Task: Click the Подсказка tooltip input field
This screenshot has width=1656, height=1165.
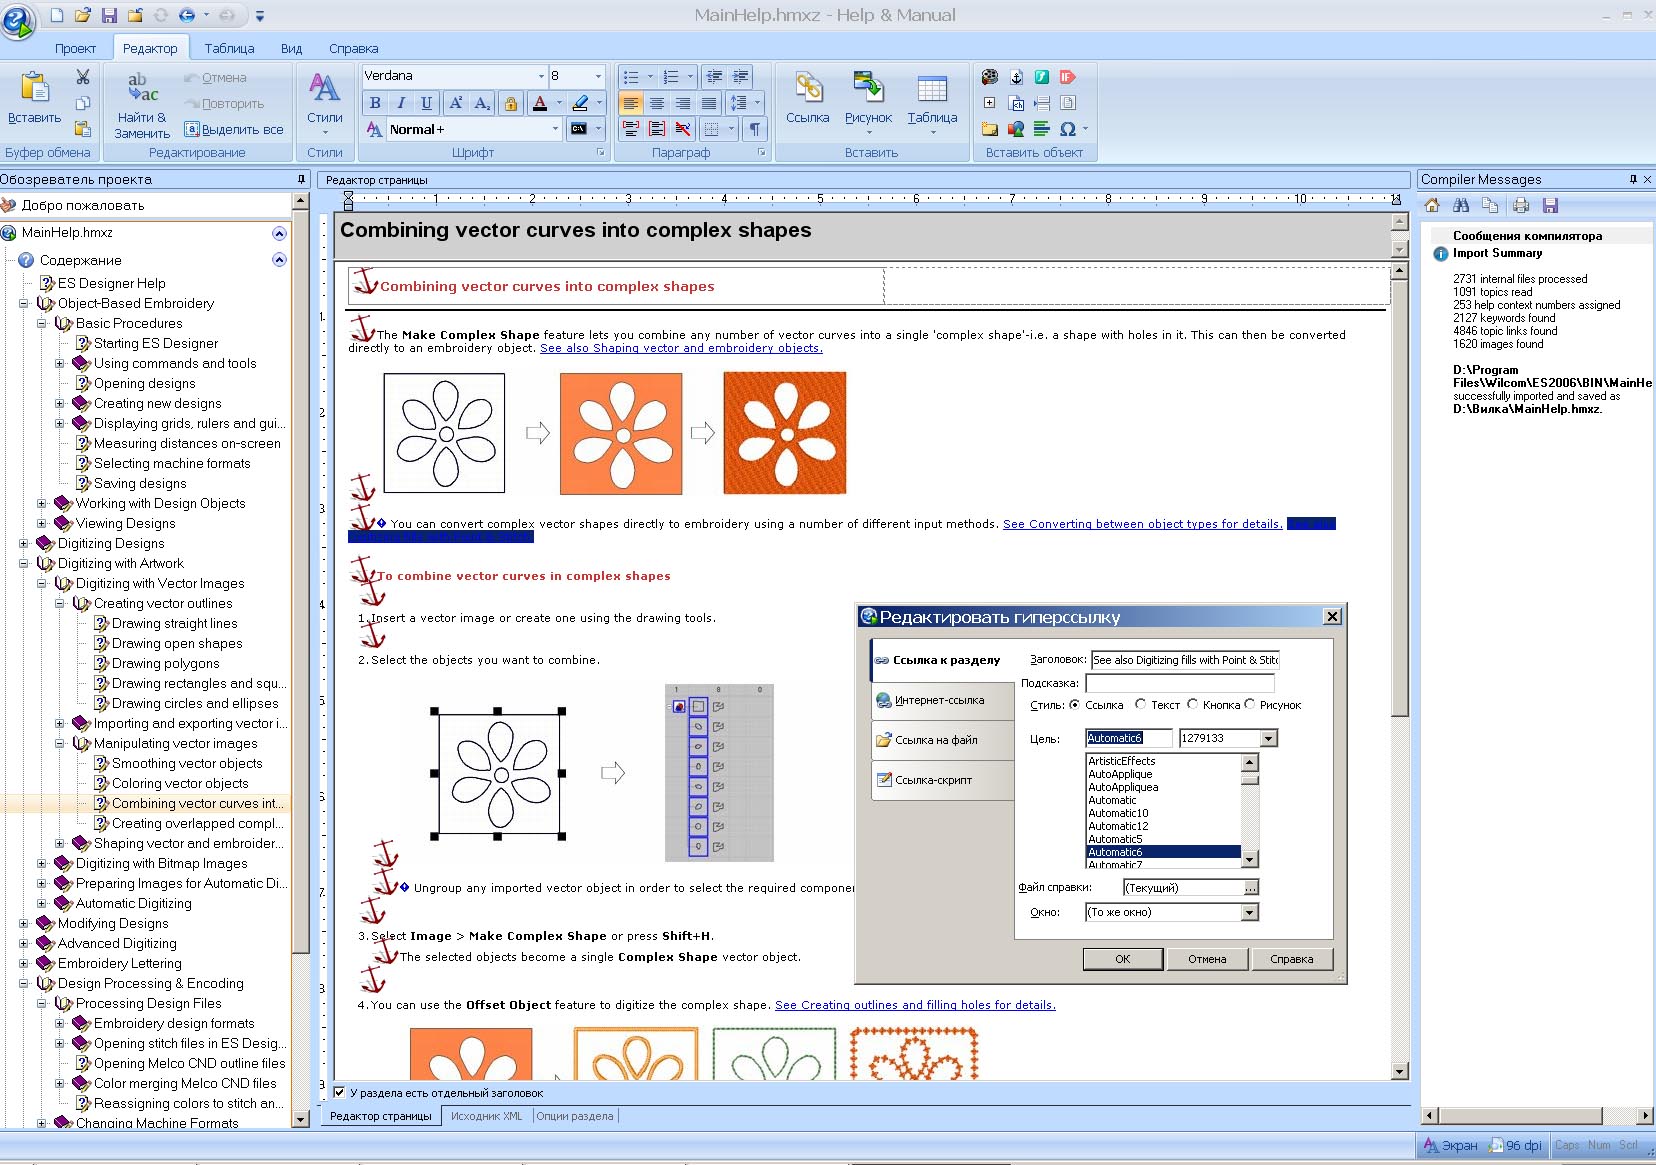Action: 1179,683
